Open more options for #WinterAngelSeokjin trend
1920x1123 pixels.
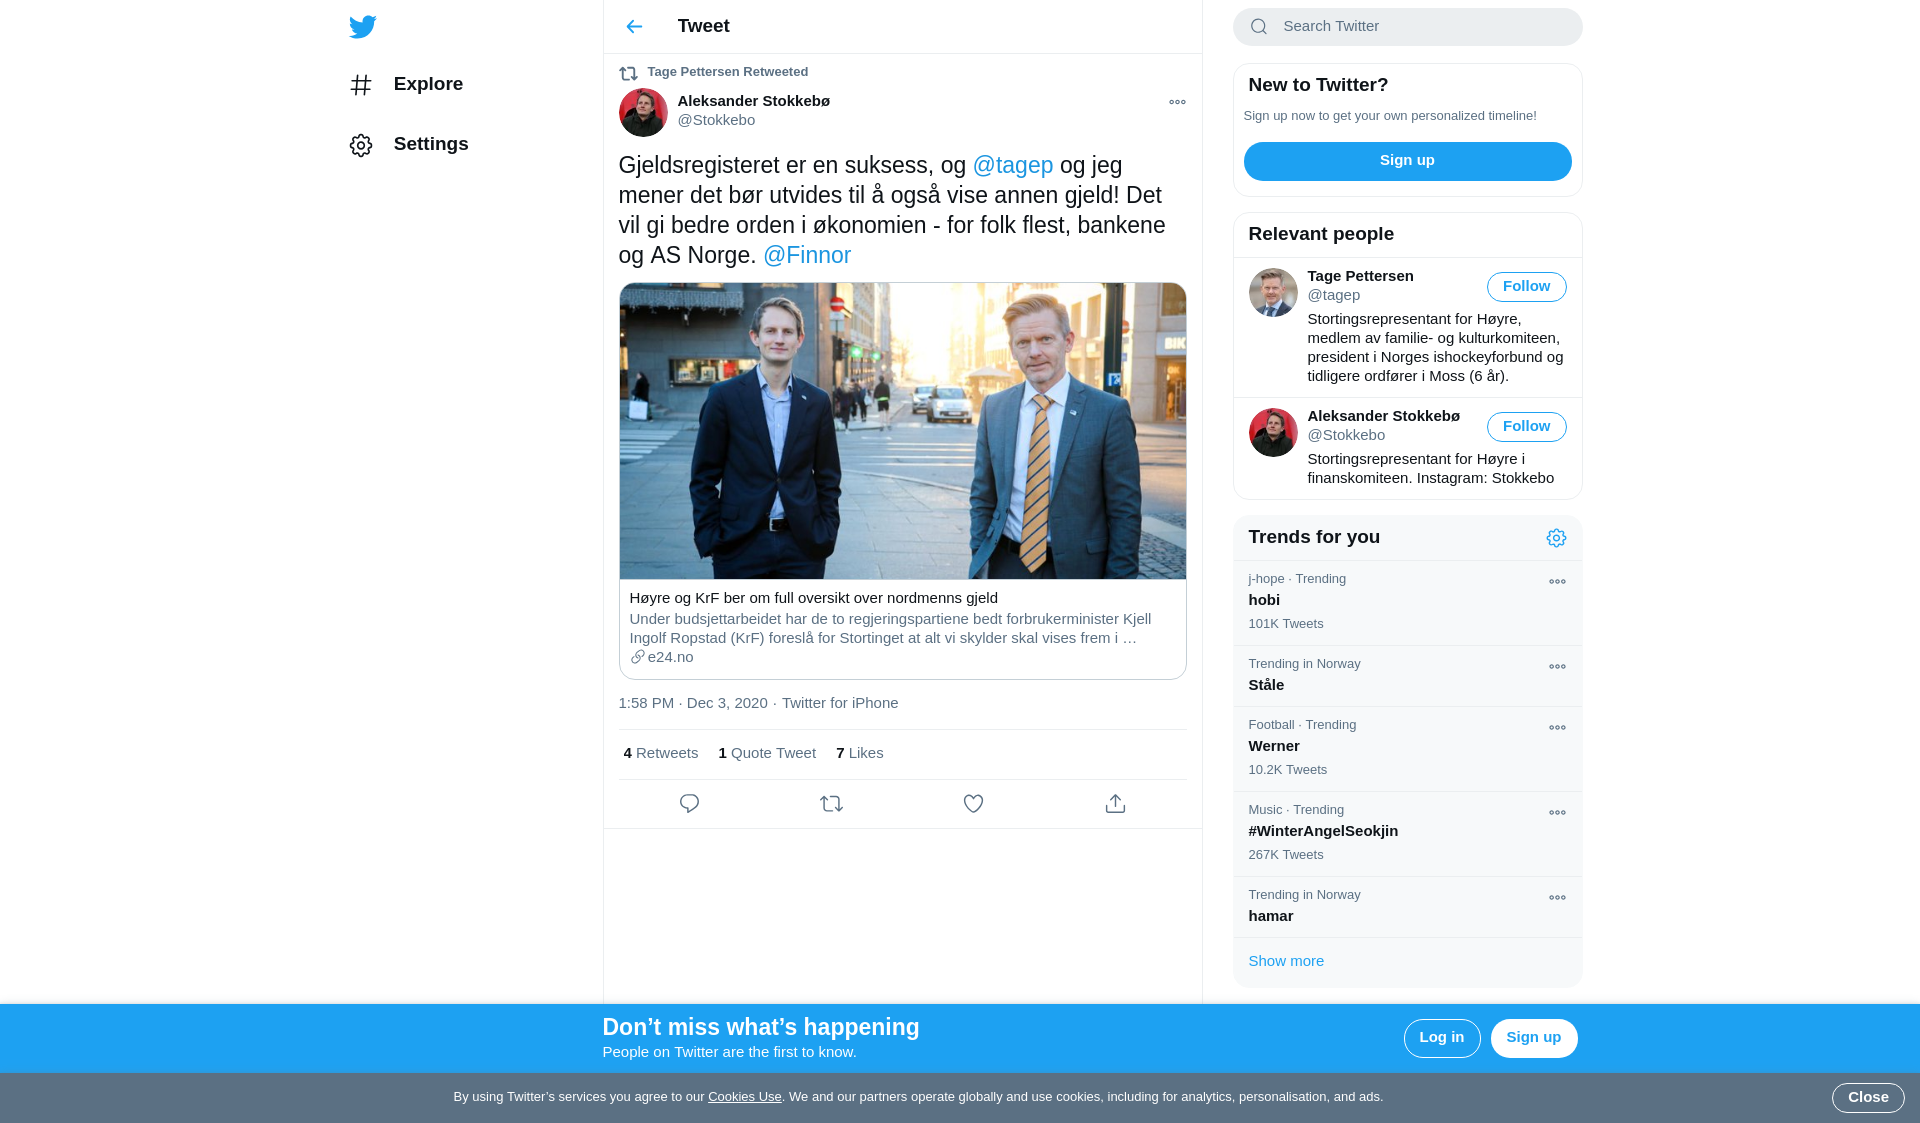[1557, 812]
